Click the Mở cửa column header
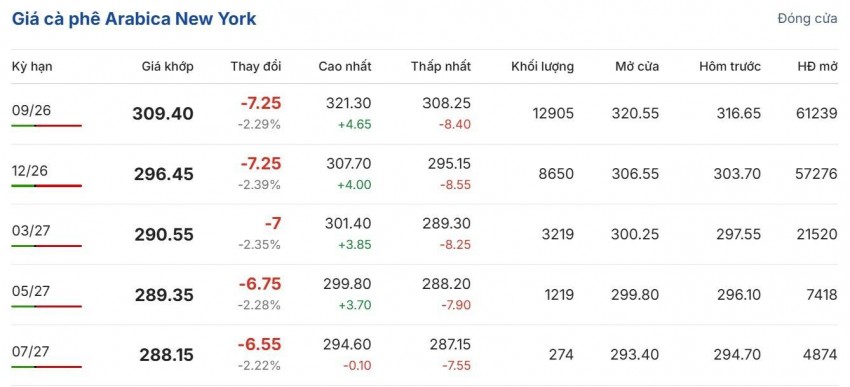This screenshot has width=850, height=387. pos(637,67)
